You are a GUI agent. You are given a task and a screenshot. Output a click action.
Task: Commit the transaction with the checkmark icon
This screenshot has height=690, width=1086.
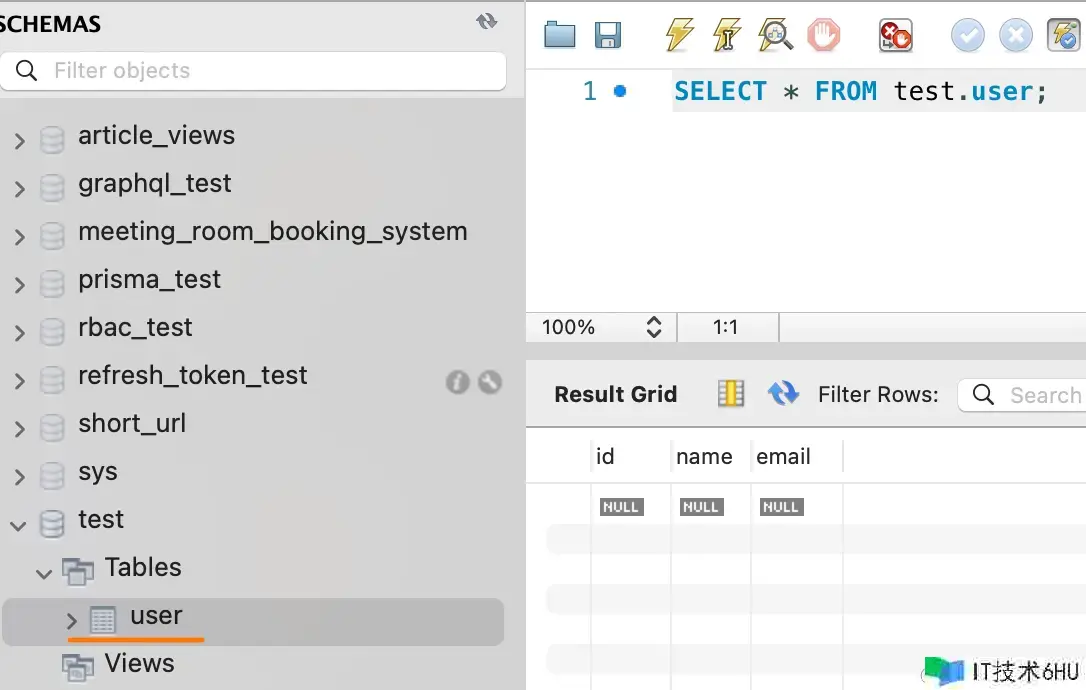click(967, 36)
